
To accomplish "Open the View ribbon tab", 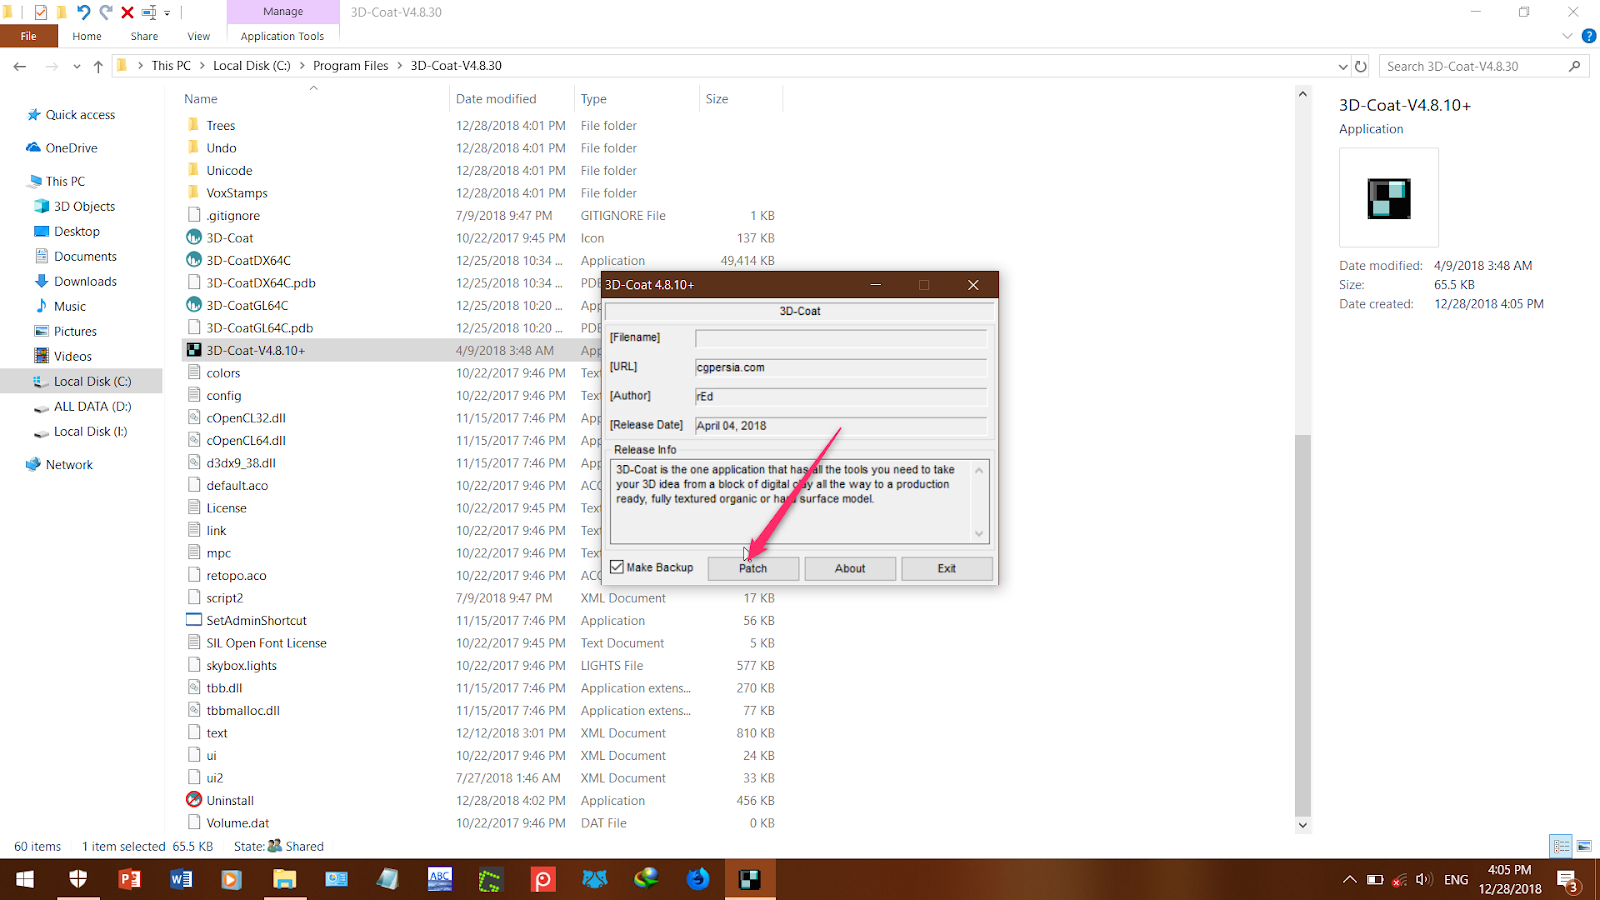I will 199,36.
